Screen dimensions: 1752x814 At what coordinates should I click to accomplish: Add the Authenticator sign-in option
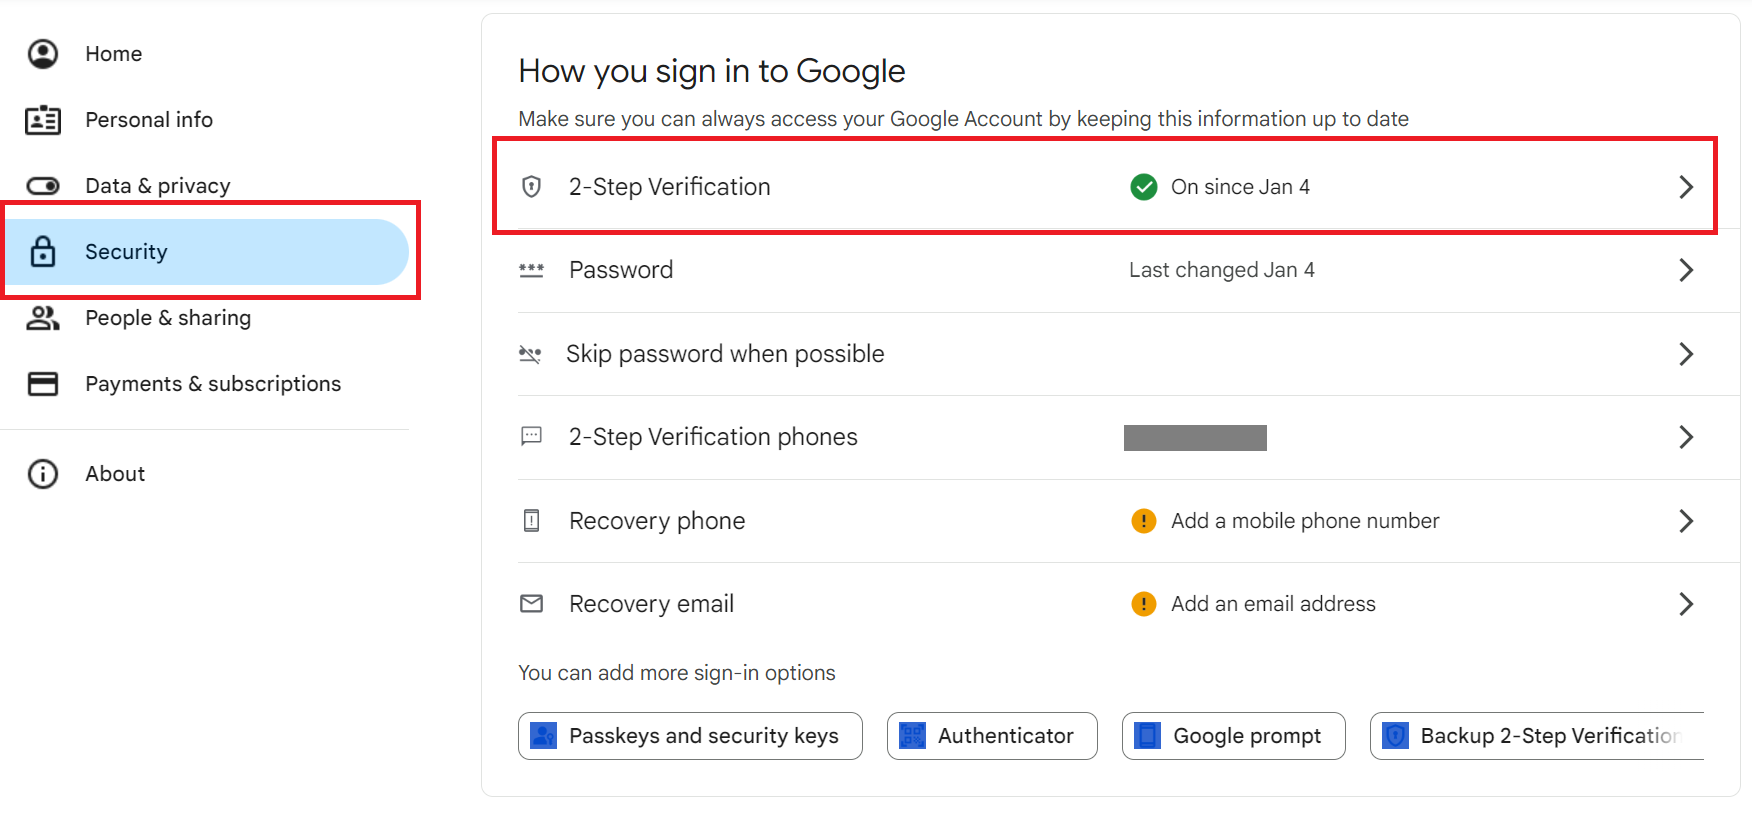(992, 736)
